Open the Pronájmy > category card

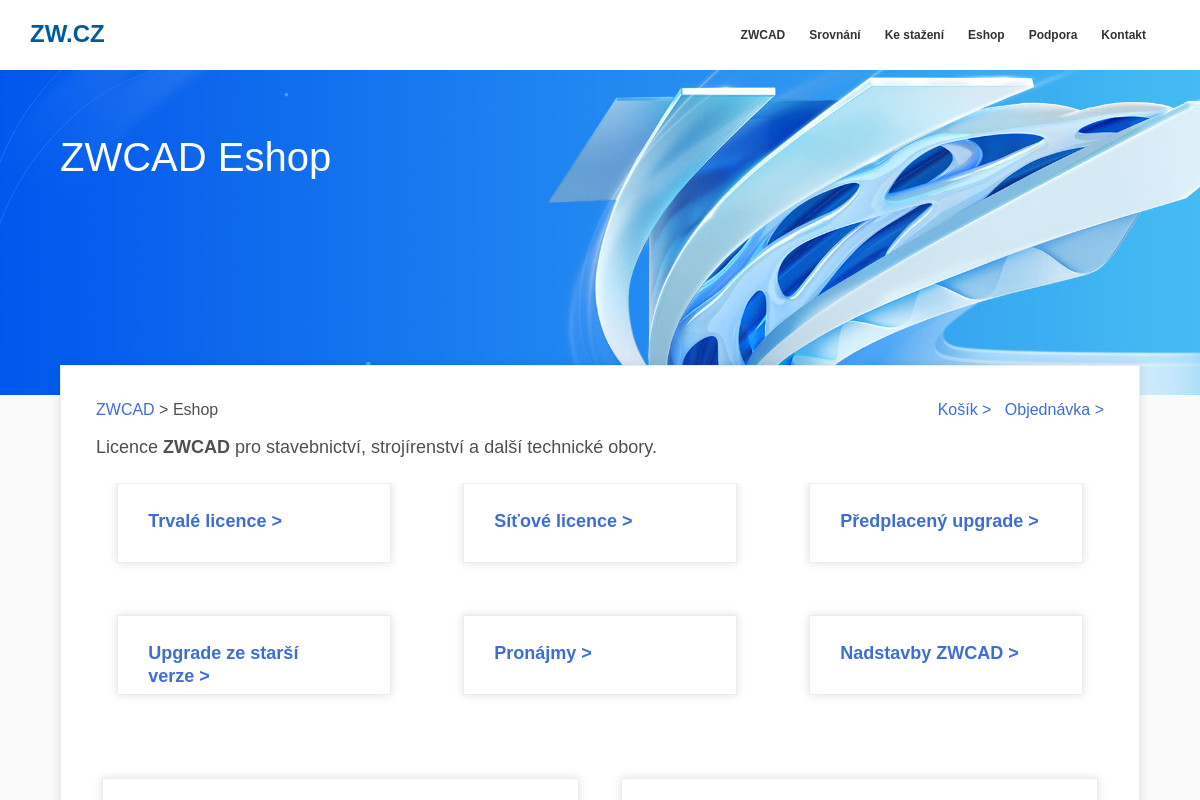(600, 655)
